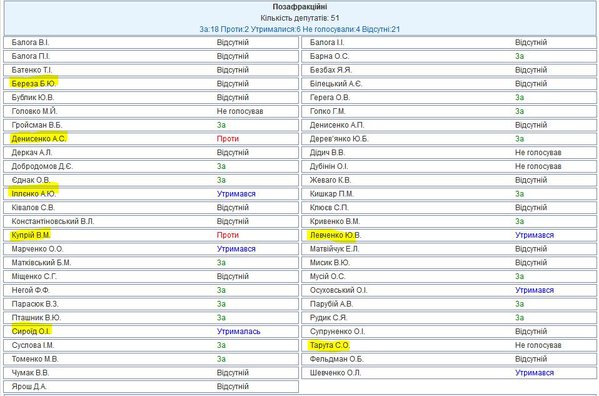Click Не голосував status of Головко М.Й.
Screen dimensions: 599x396
click(x=240, y=111)
